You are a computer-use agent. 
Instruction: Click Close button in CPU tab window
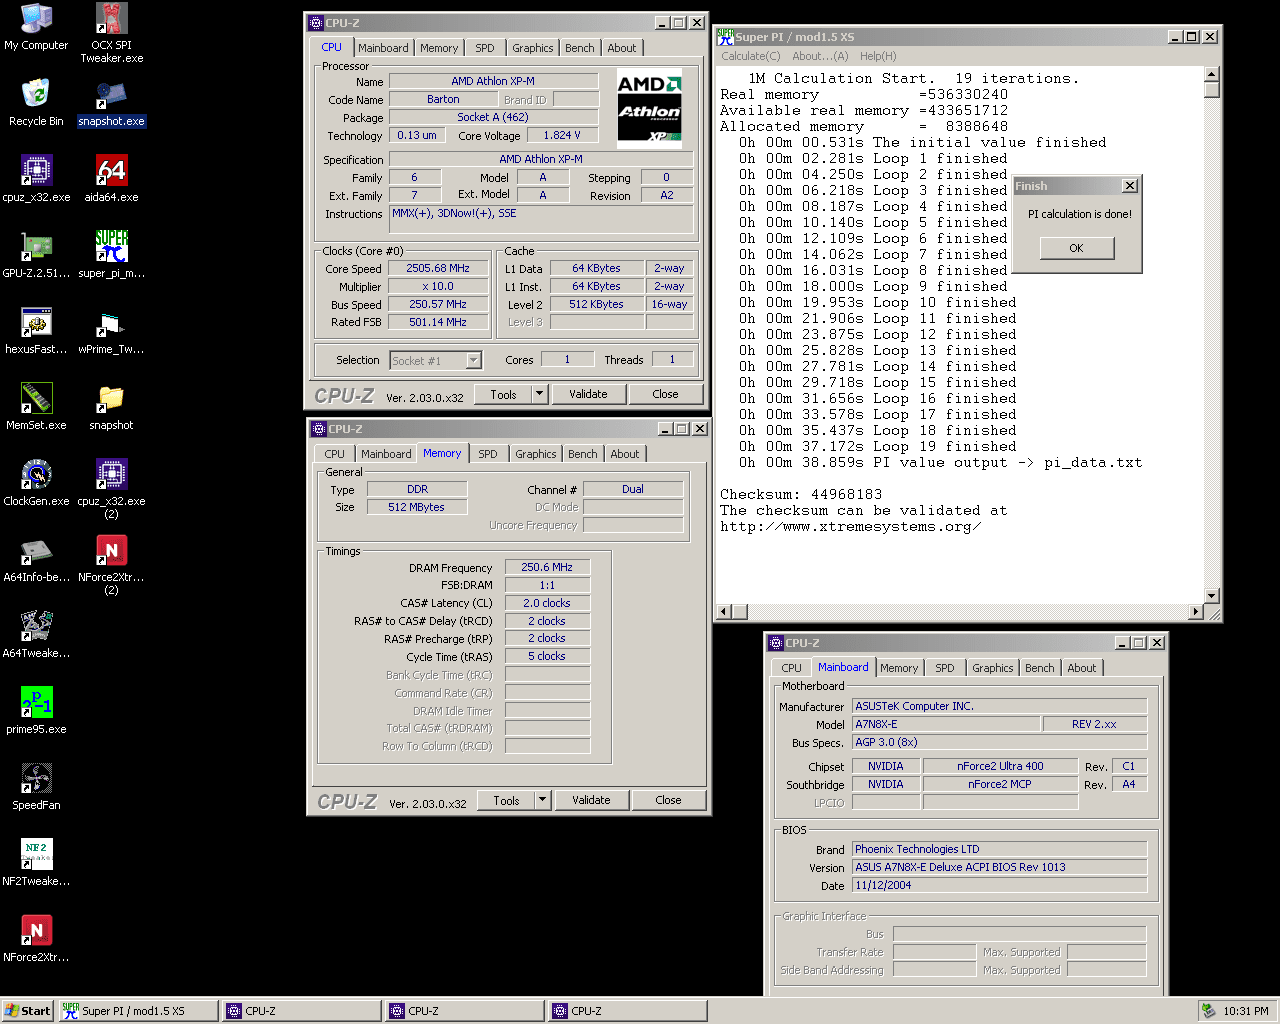[x=665, y=394]
